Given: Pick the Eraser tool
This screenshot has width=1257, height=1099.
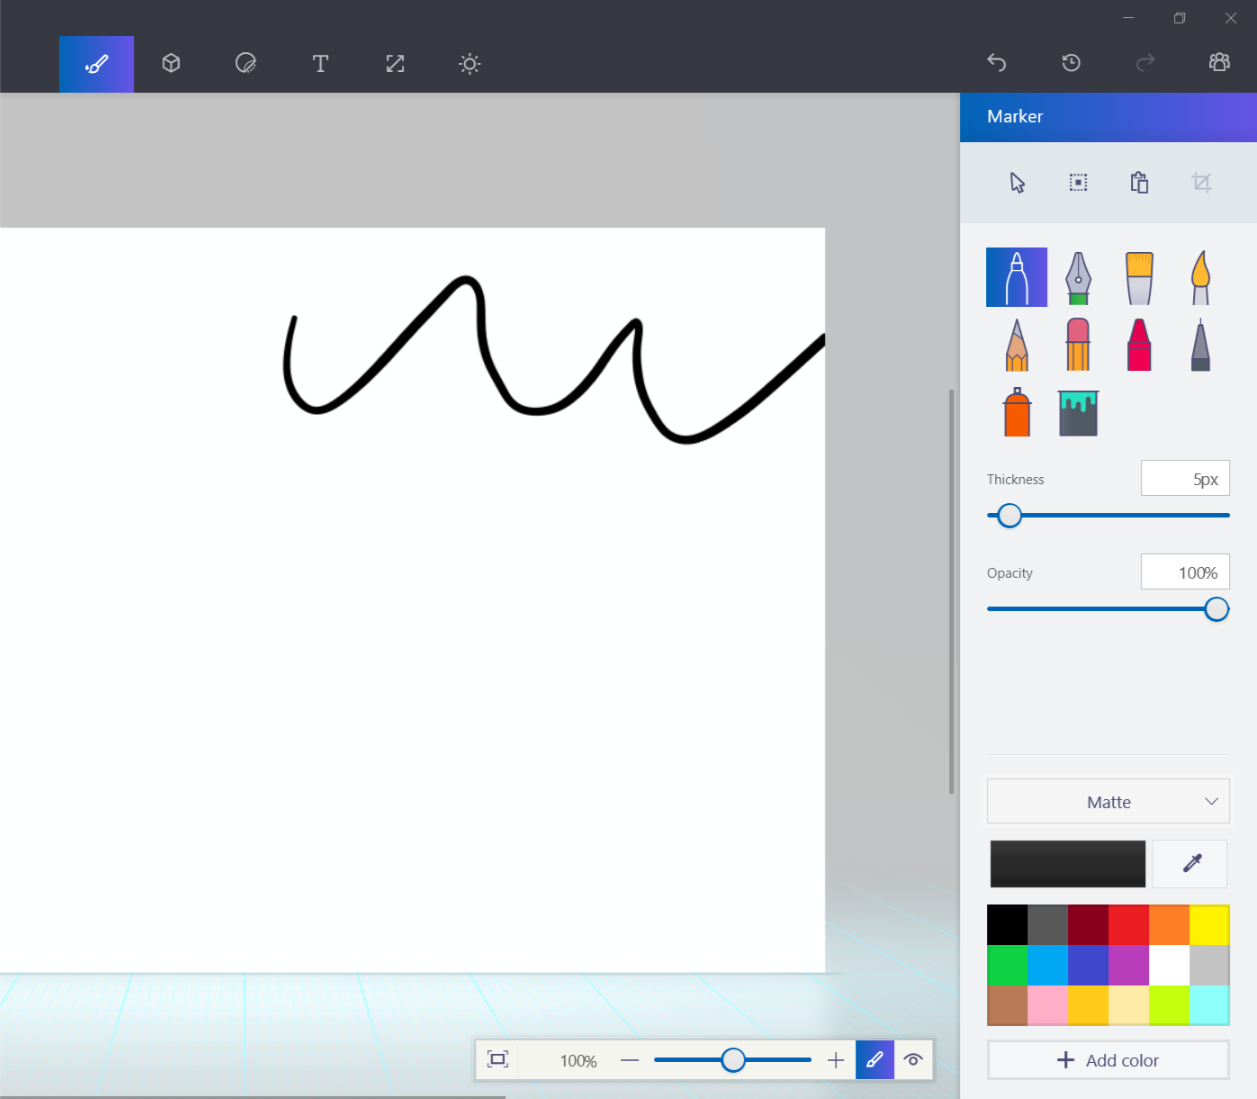Looking at the screenshot, I should point(1077,345).
